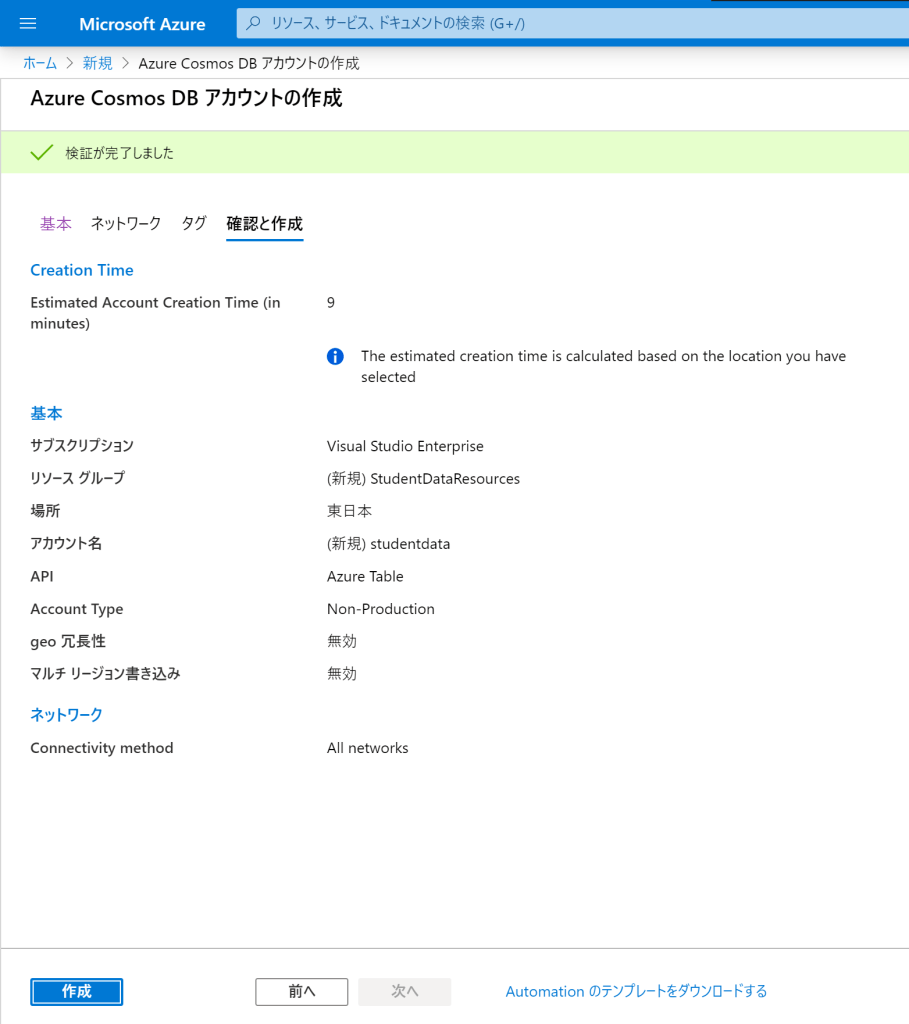
Task: Go back with the 前へ button
Action: pyautogui.click(x=301, y=991)
